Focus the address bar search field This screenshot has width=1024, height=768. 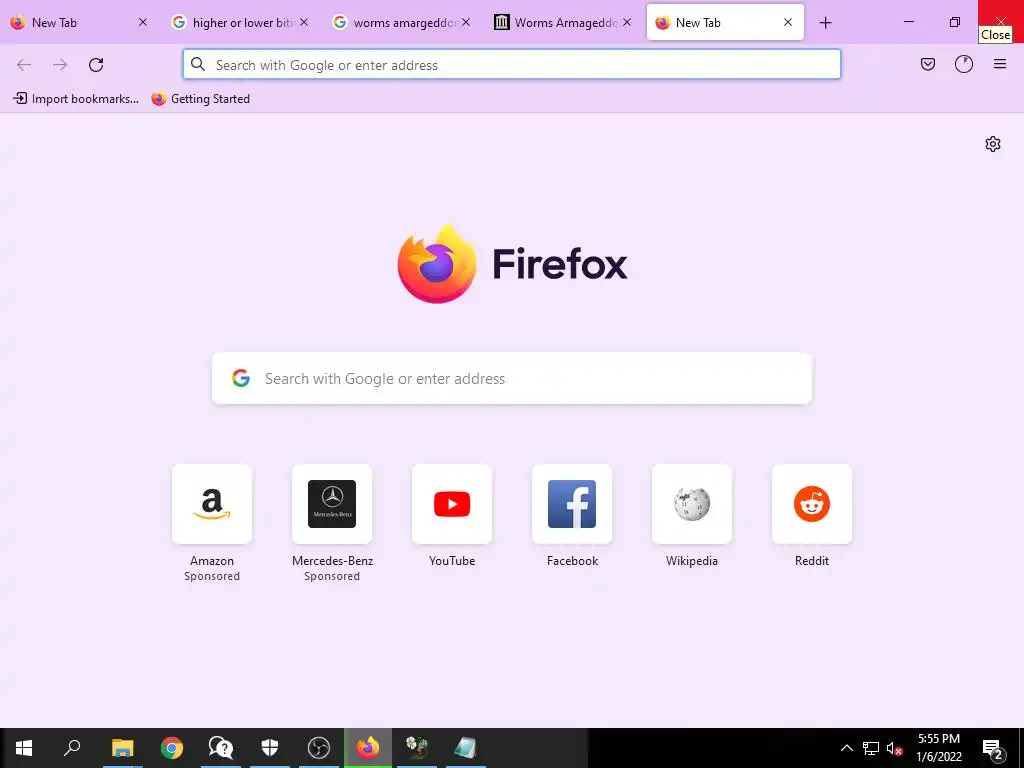[x=511, y=65]
